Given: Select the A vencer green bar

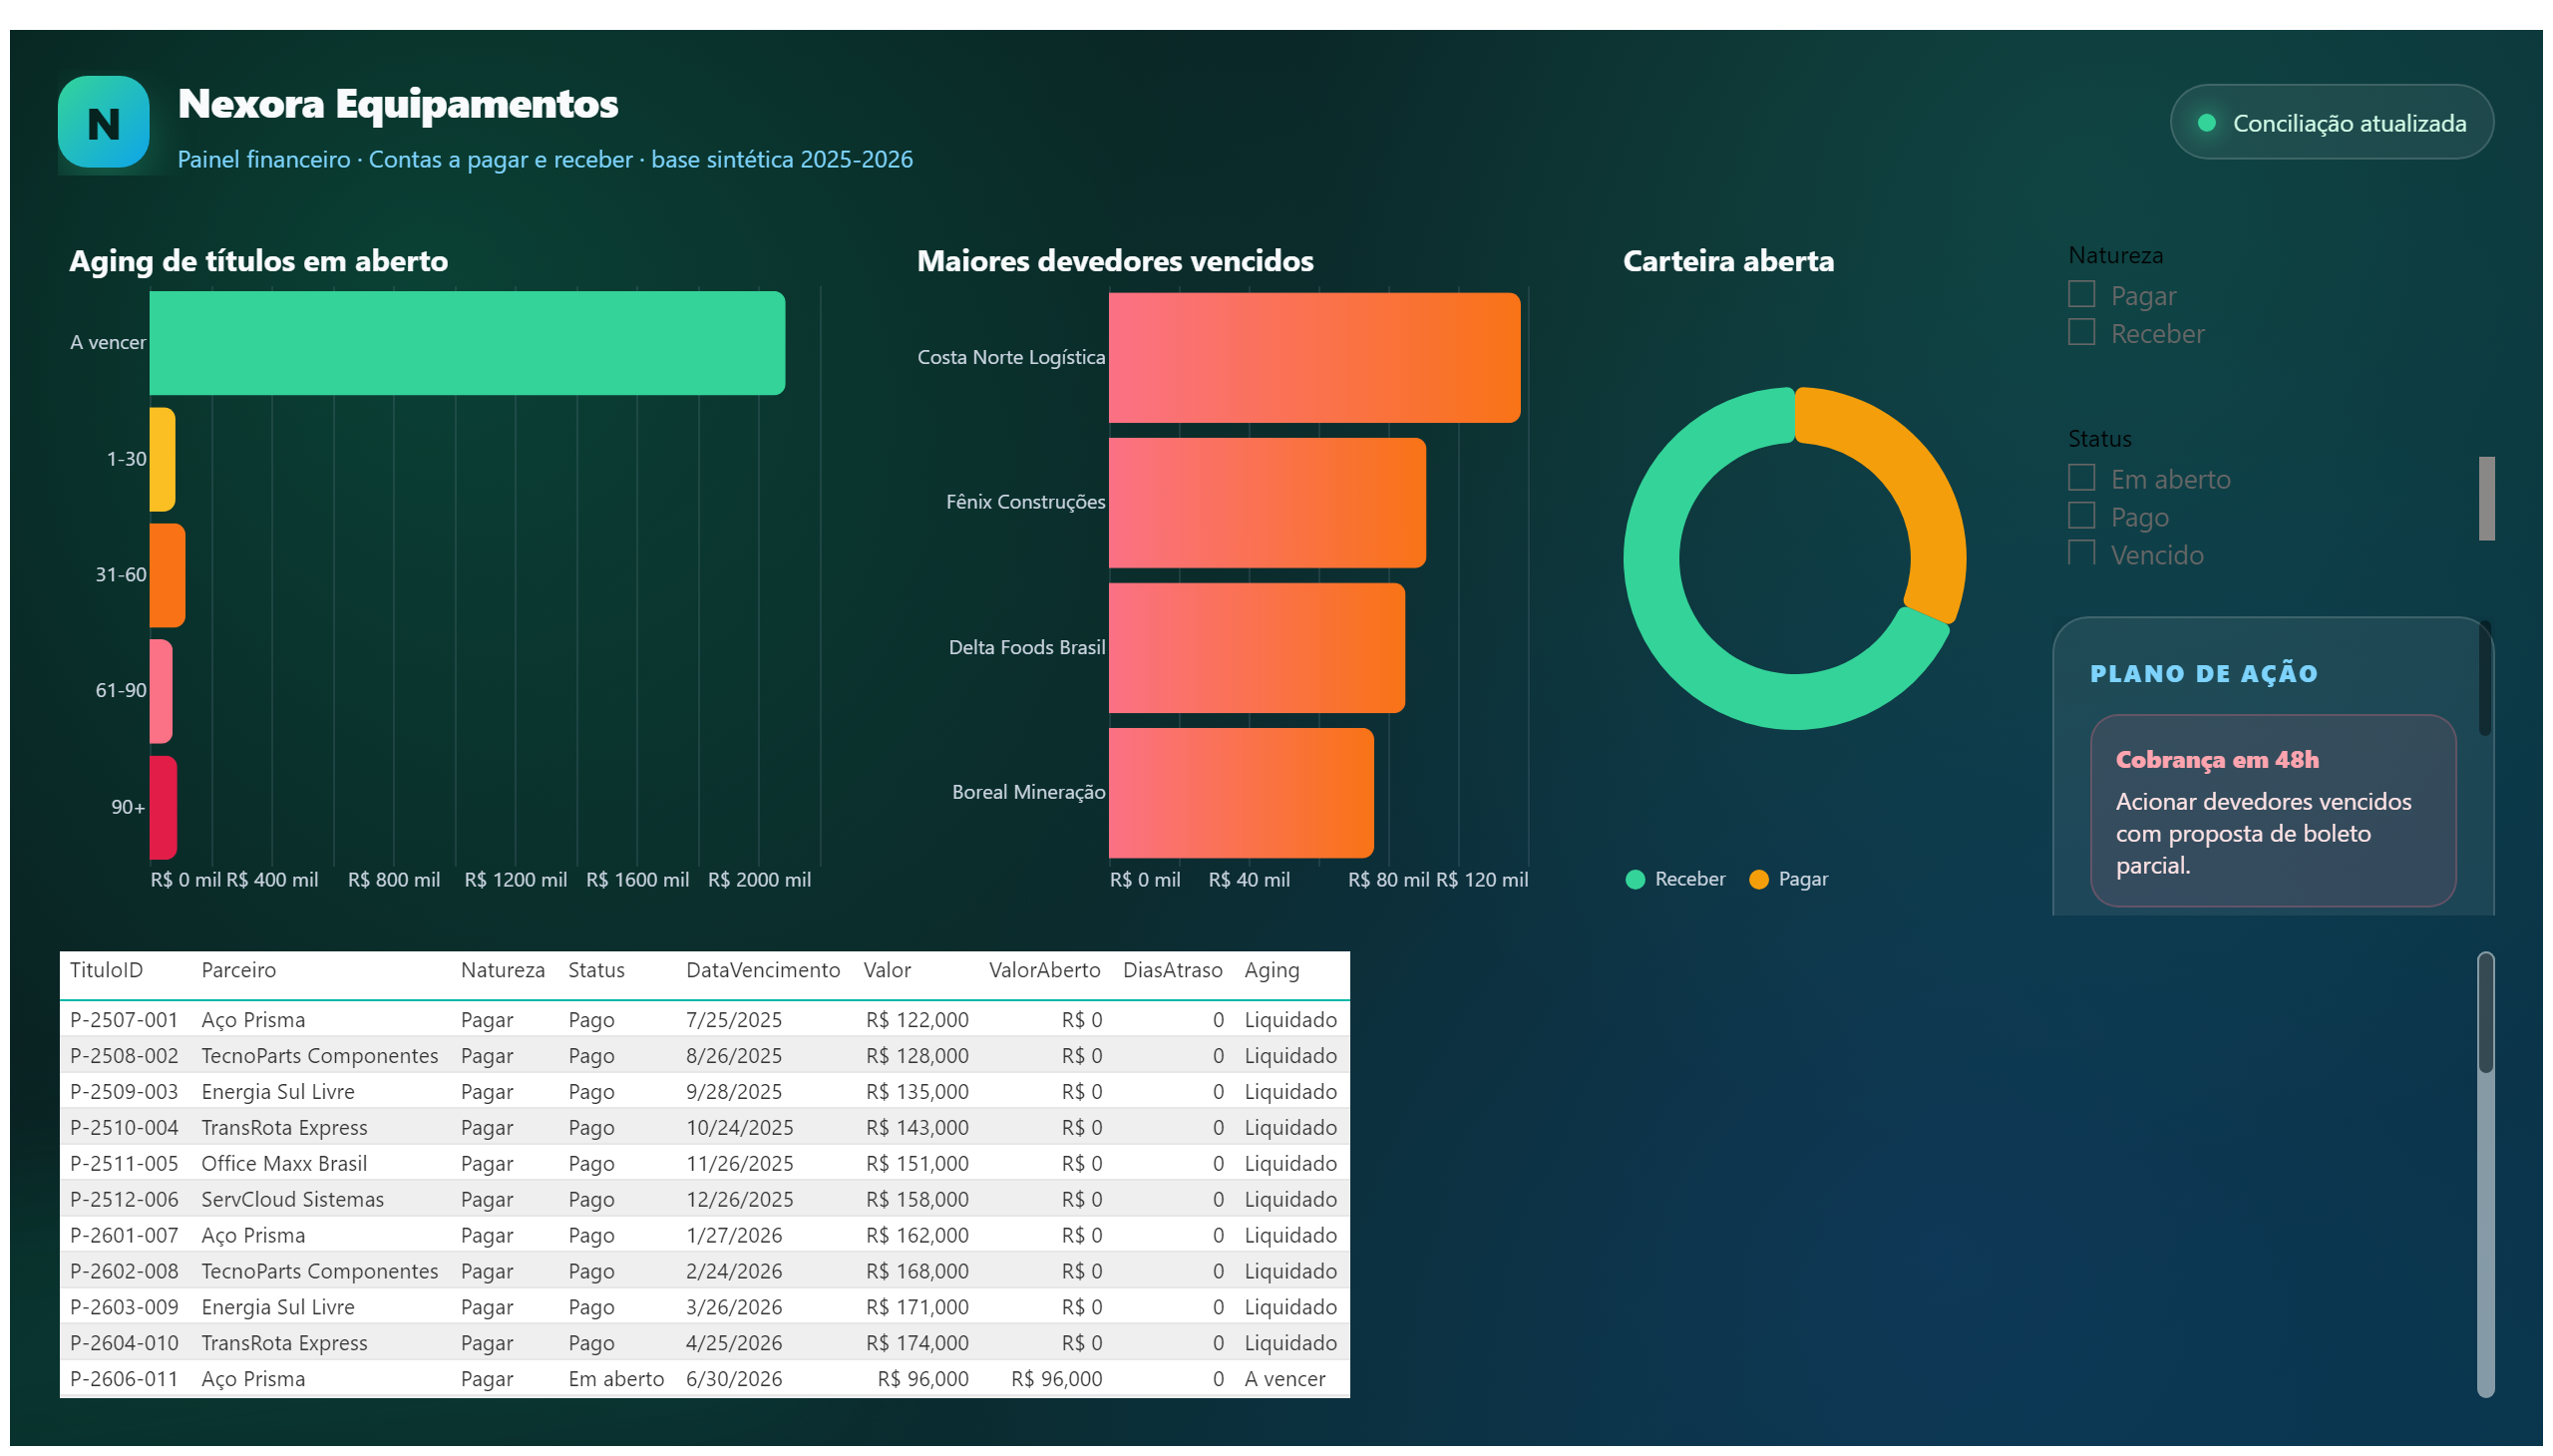Looking at the screenshot, I should [x=467, y=343].
